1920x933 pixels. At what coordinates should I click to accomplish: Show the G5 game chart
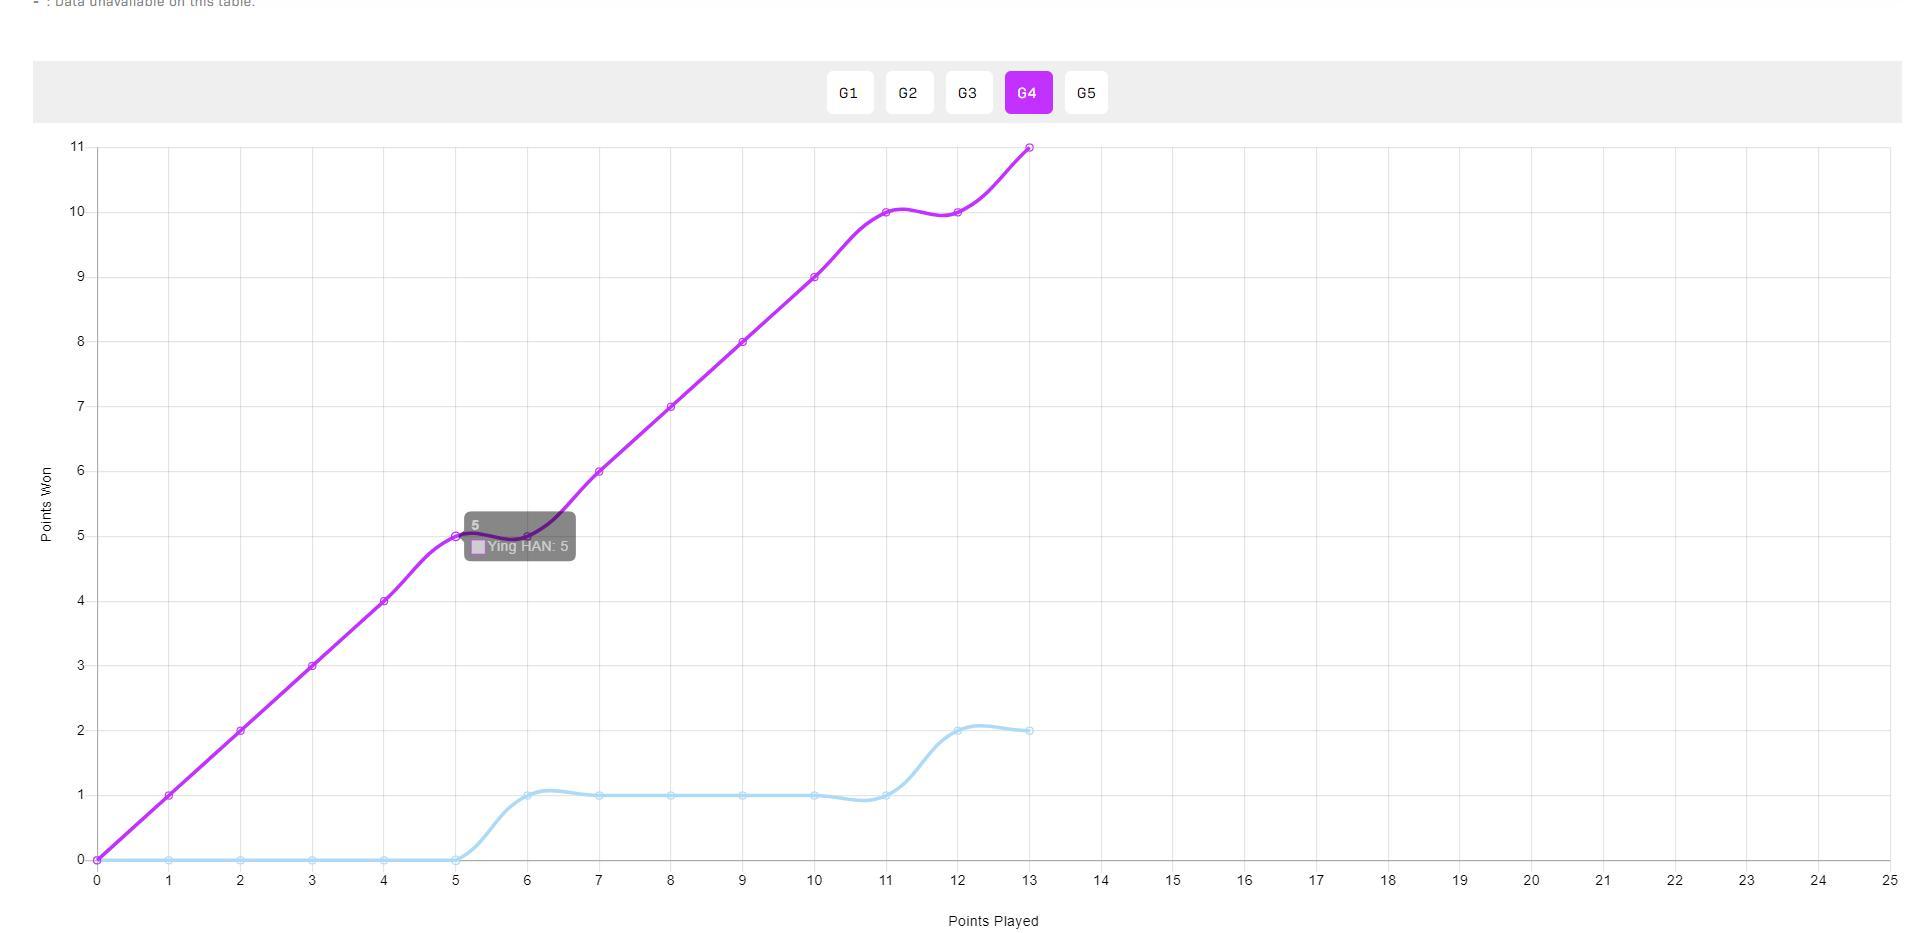coord(1086,93)
